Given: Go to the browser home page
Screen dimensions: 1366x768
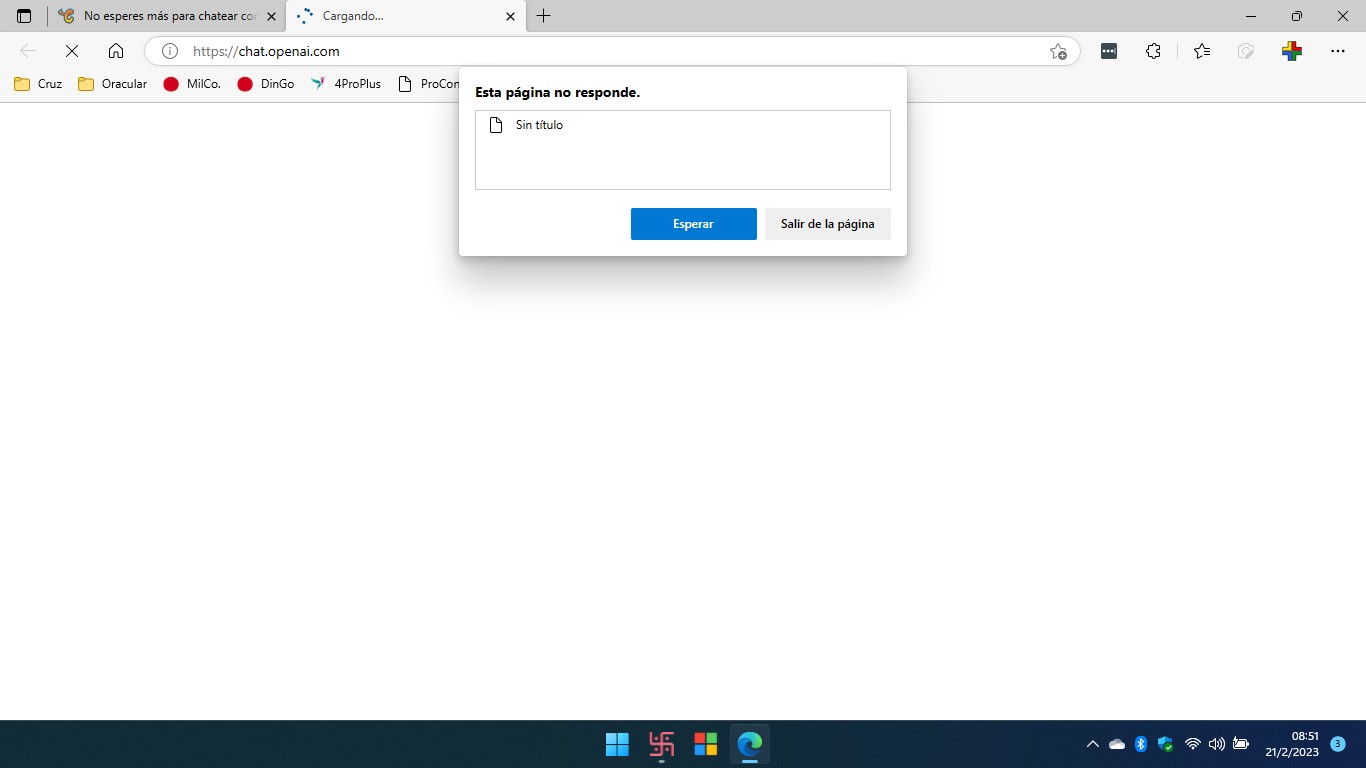Looking at the screenshot, I should point(116,51).
